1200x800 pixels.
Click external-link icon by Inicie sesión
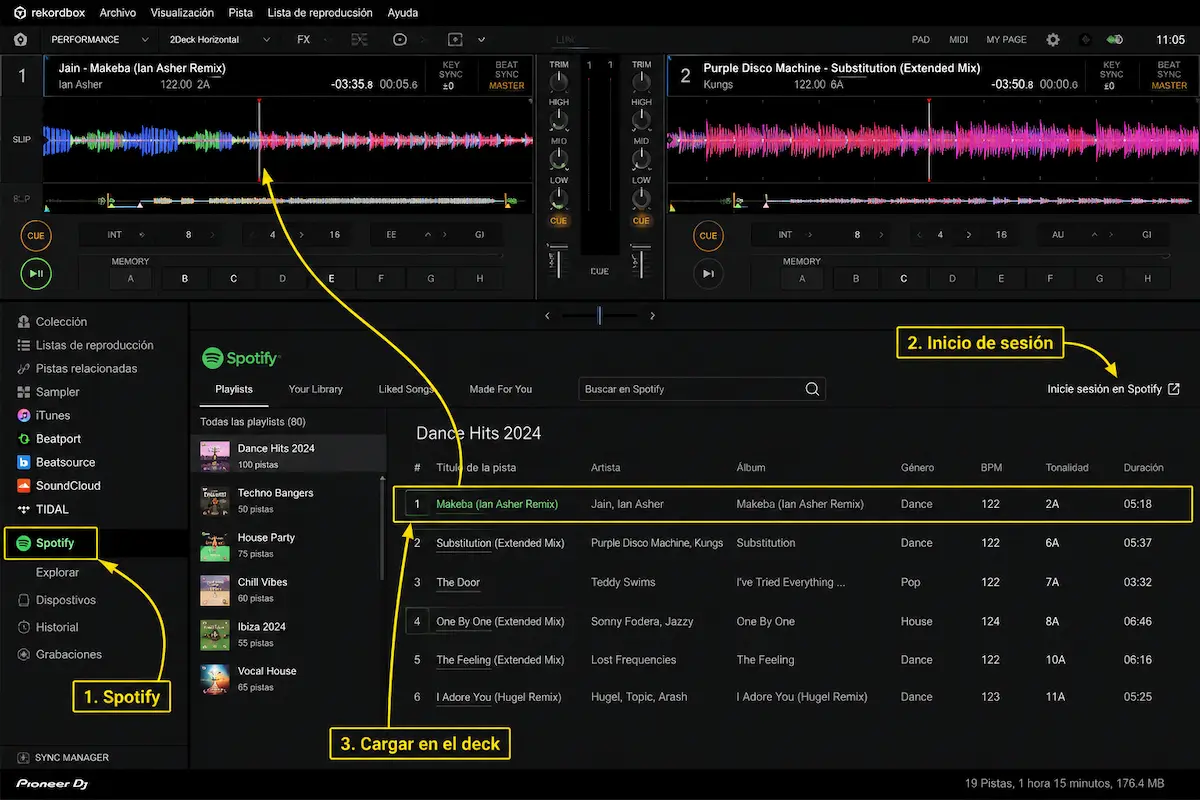click(x=1174, y=389)
